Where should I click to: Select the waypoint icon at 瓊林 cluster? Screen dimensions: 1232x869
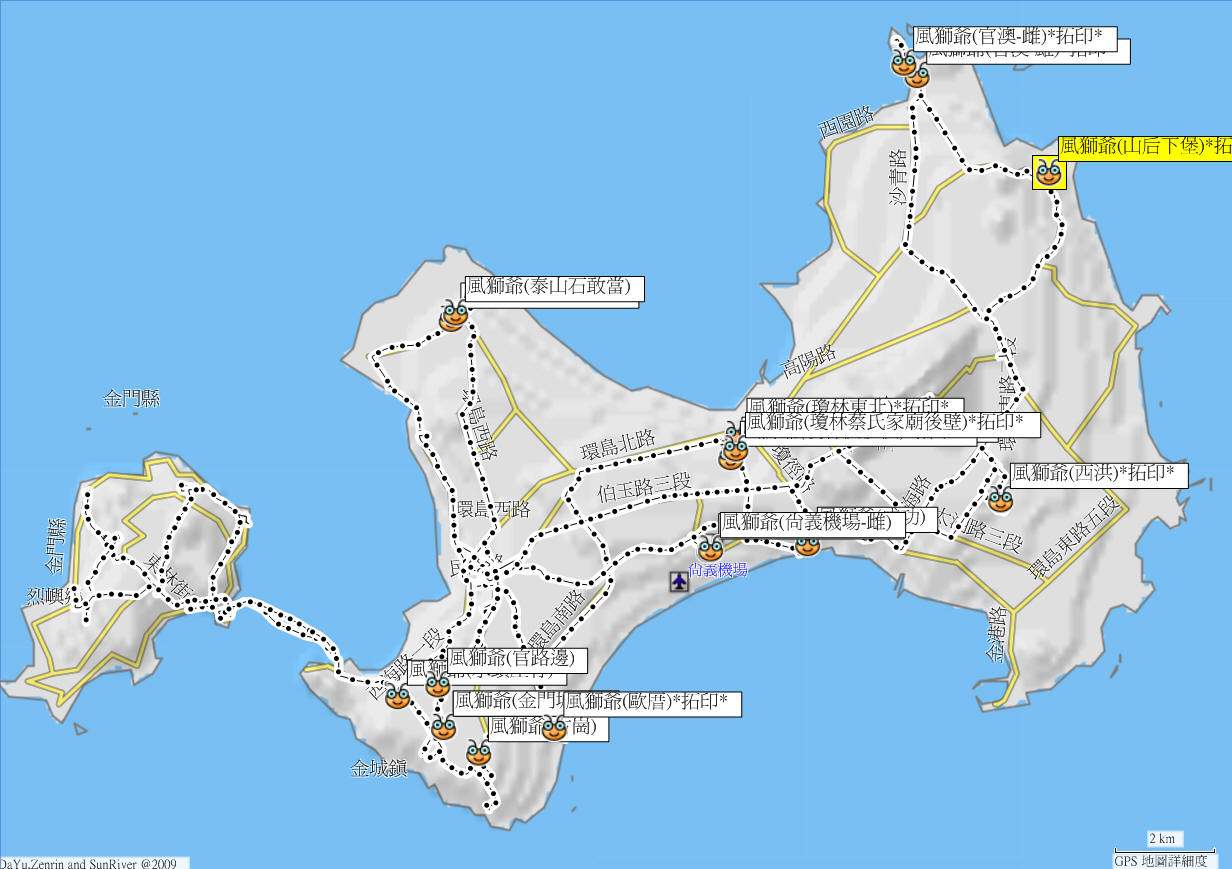point(734,450)
